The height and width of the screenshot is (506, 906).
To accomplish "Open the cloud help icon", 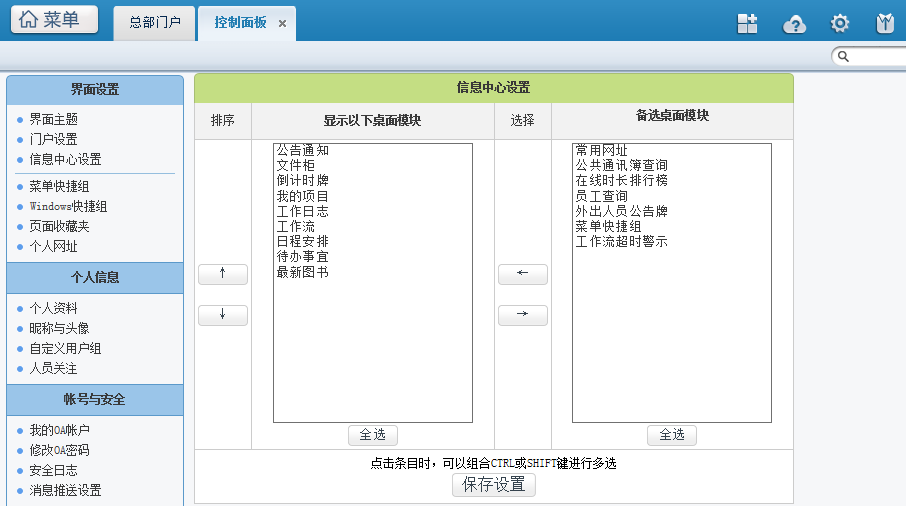I will click(794, 24).
